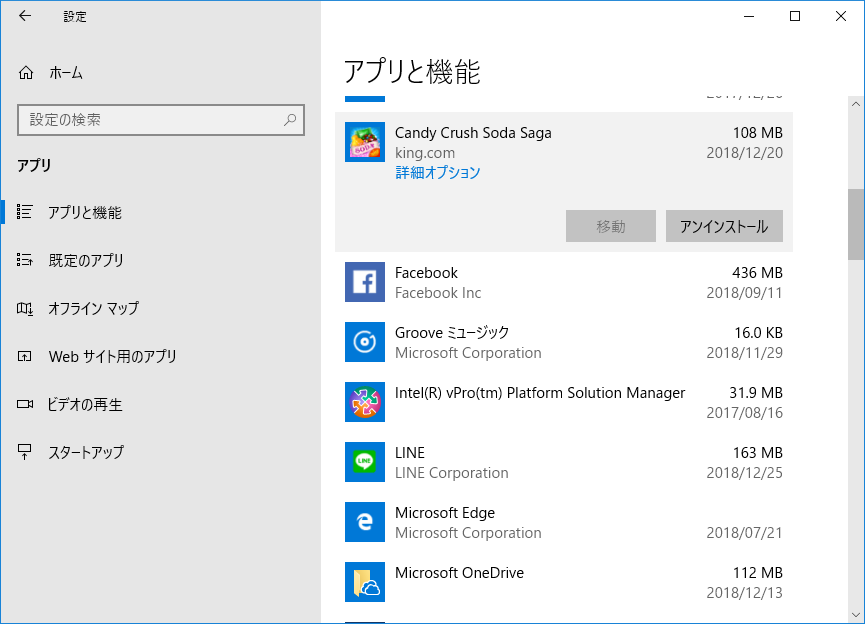865x624 pixels.
Task: Open スタートアップ settings page
Action: [x=86, y=452]
